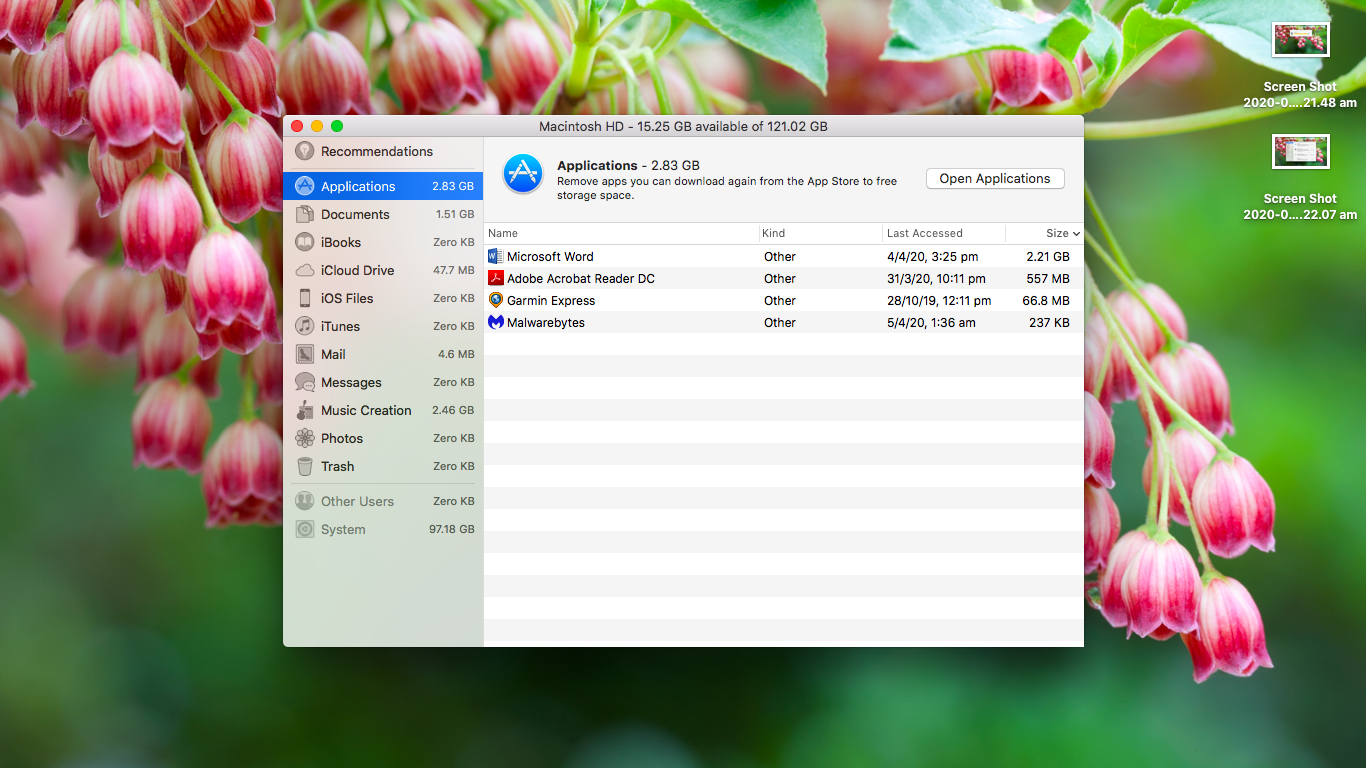Select the top Screen Shot desktop thumbnail
This screenshot has height=768, width=1366.
pos(1300,41)
